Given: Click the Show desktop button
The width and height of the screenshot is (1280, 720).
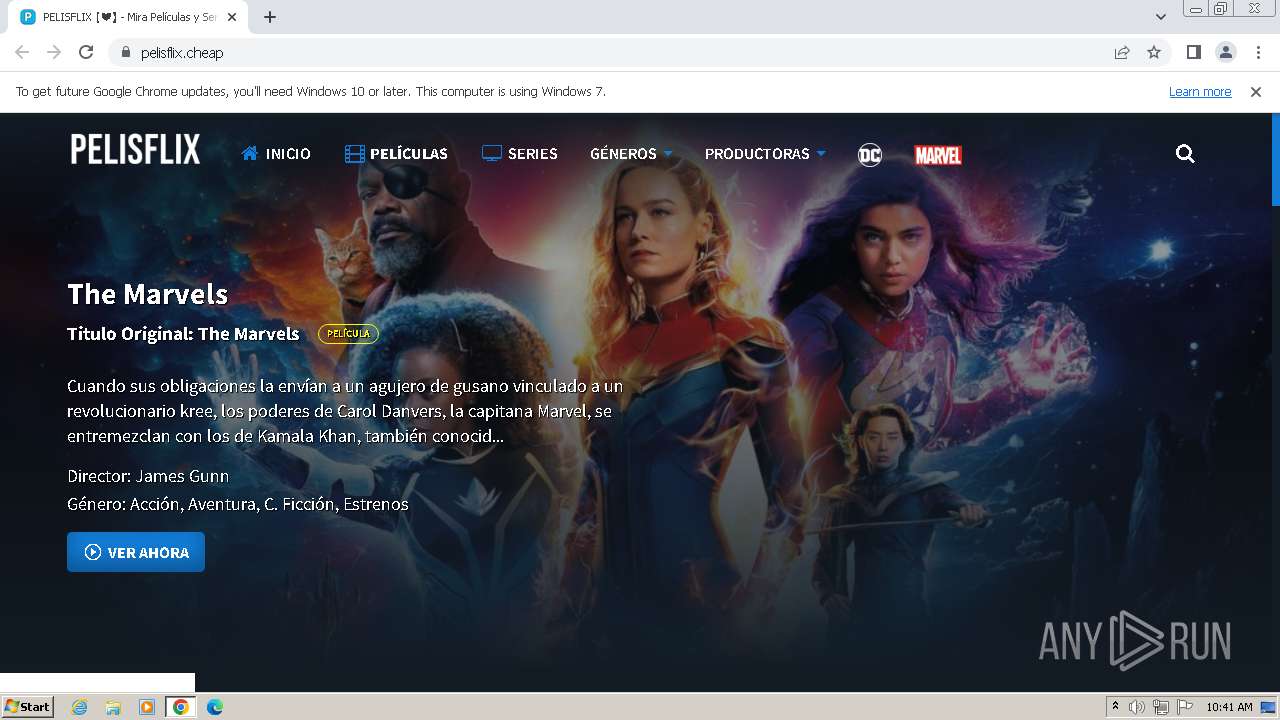Looking at the screenshot, I should pyautogui.click(x=1269, y=707).
